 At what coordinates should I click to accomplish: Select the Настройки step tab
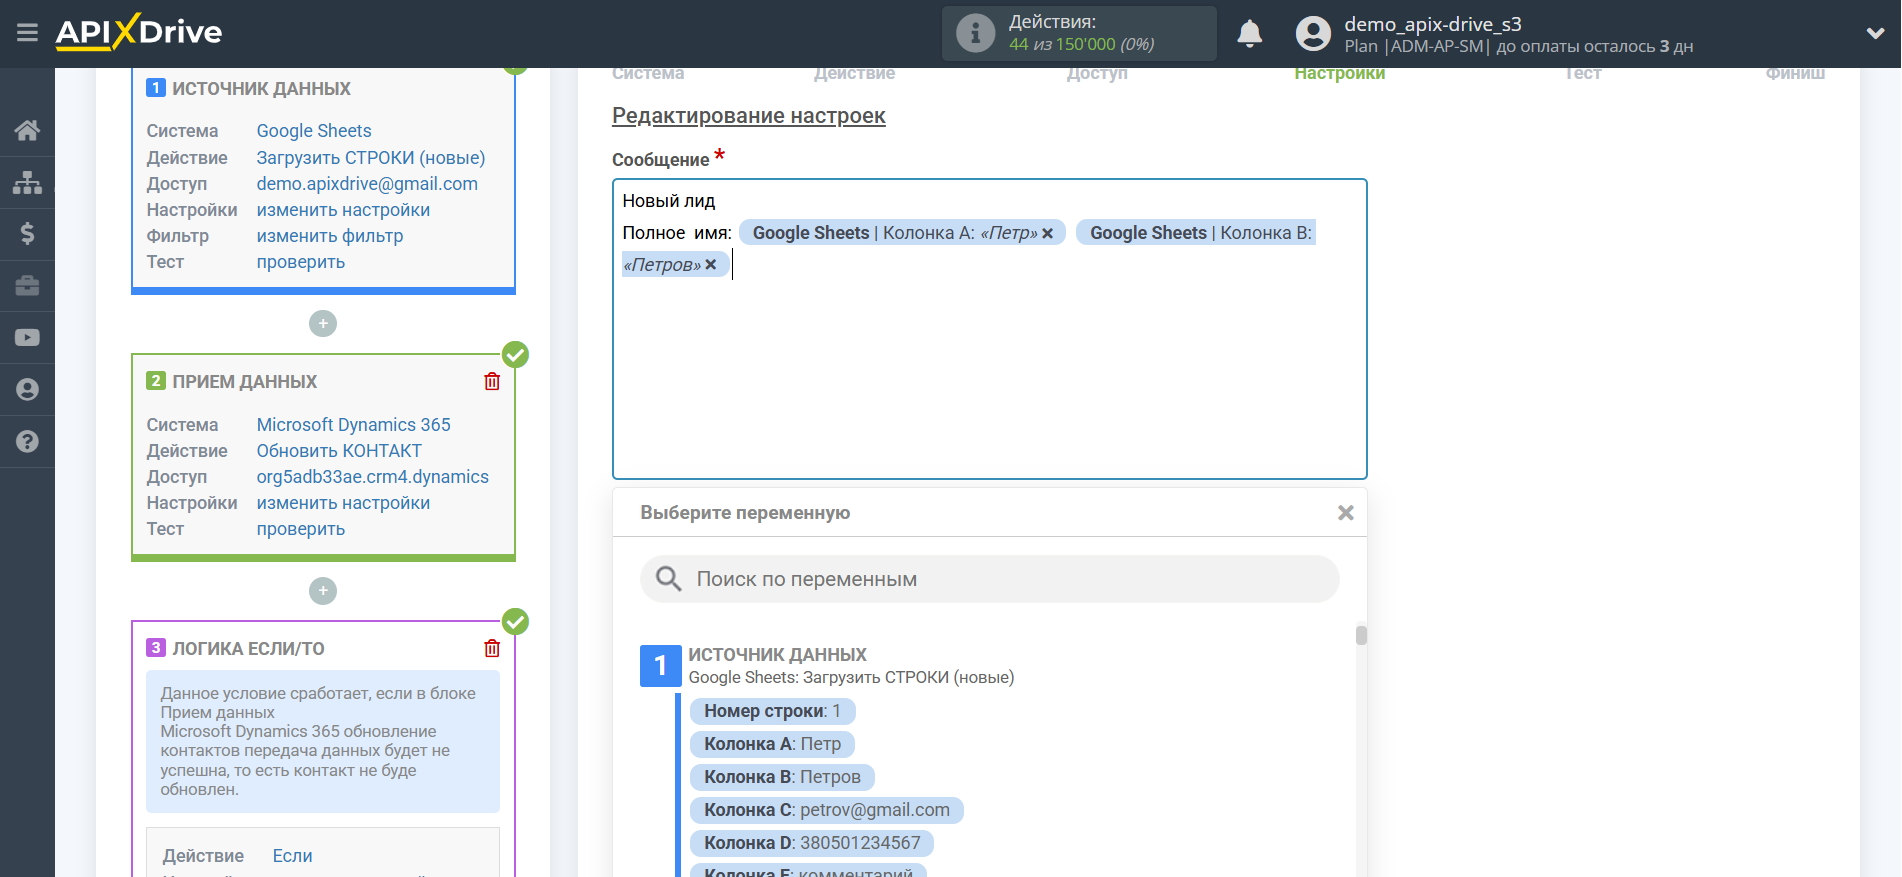click(x=1339, y=74)
